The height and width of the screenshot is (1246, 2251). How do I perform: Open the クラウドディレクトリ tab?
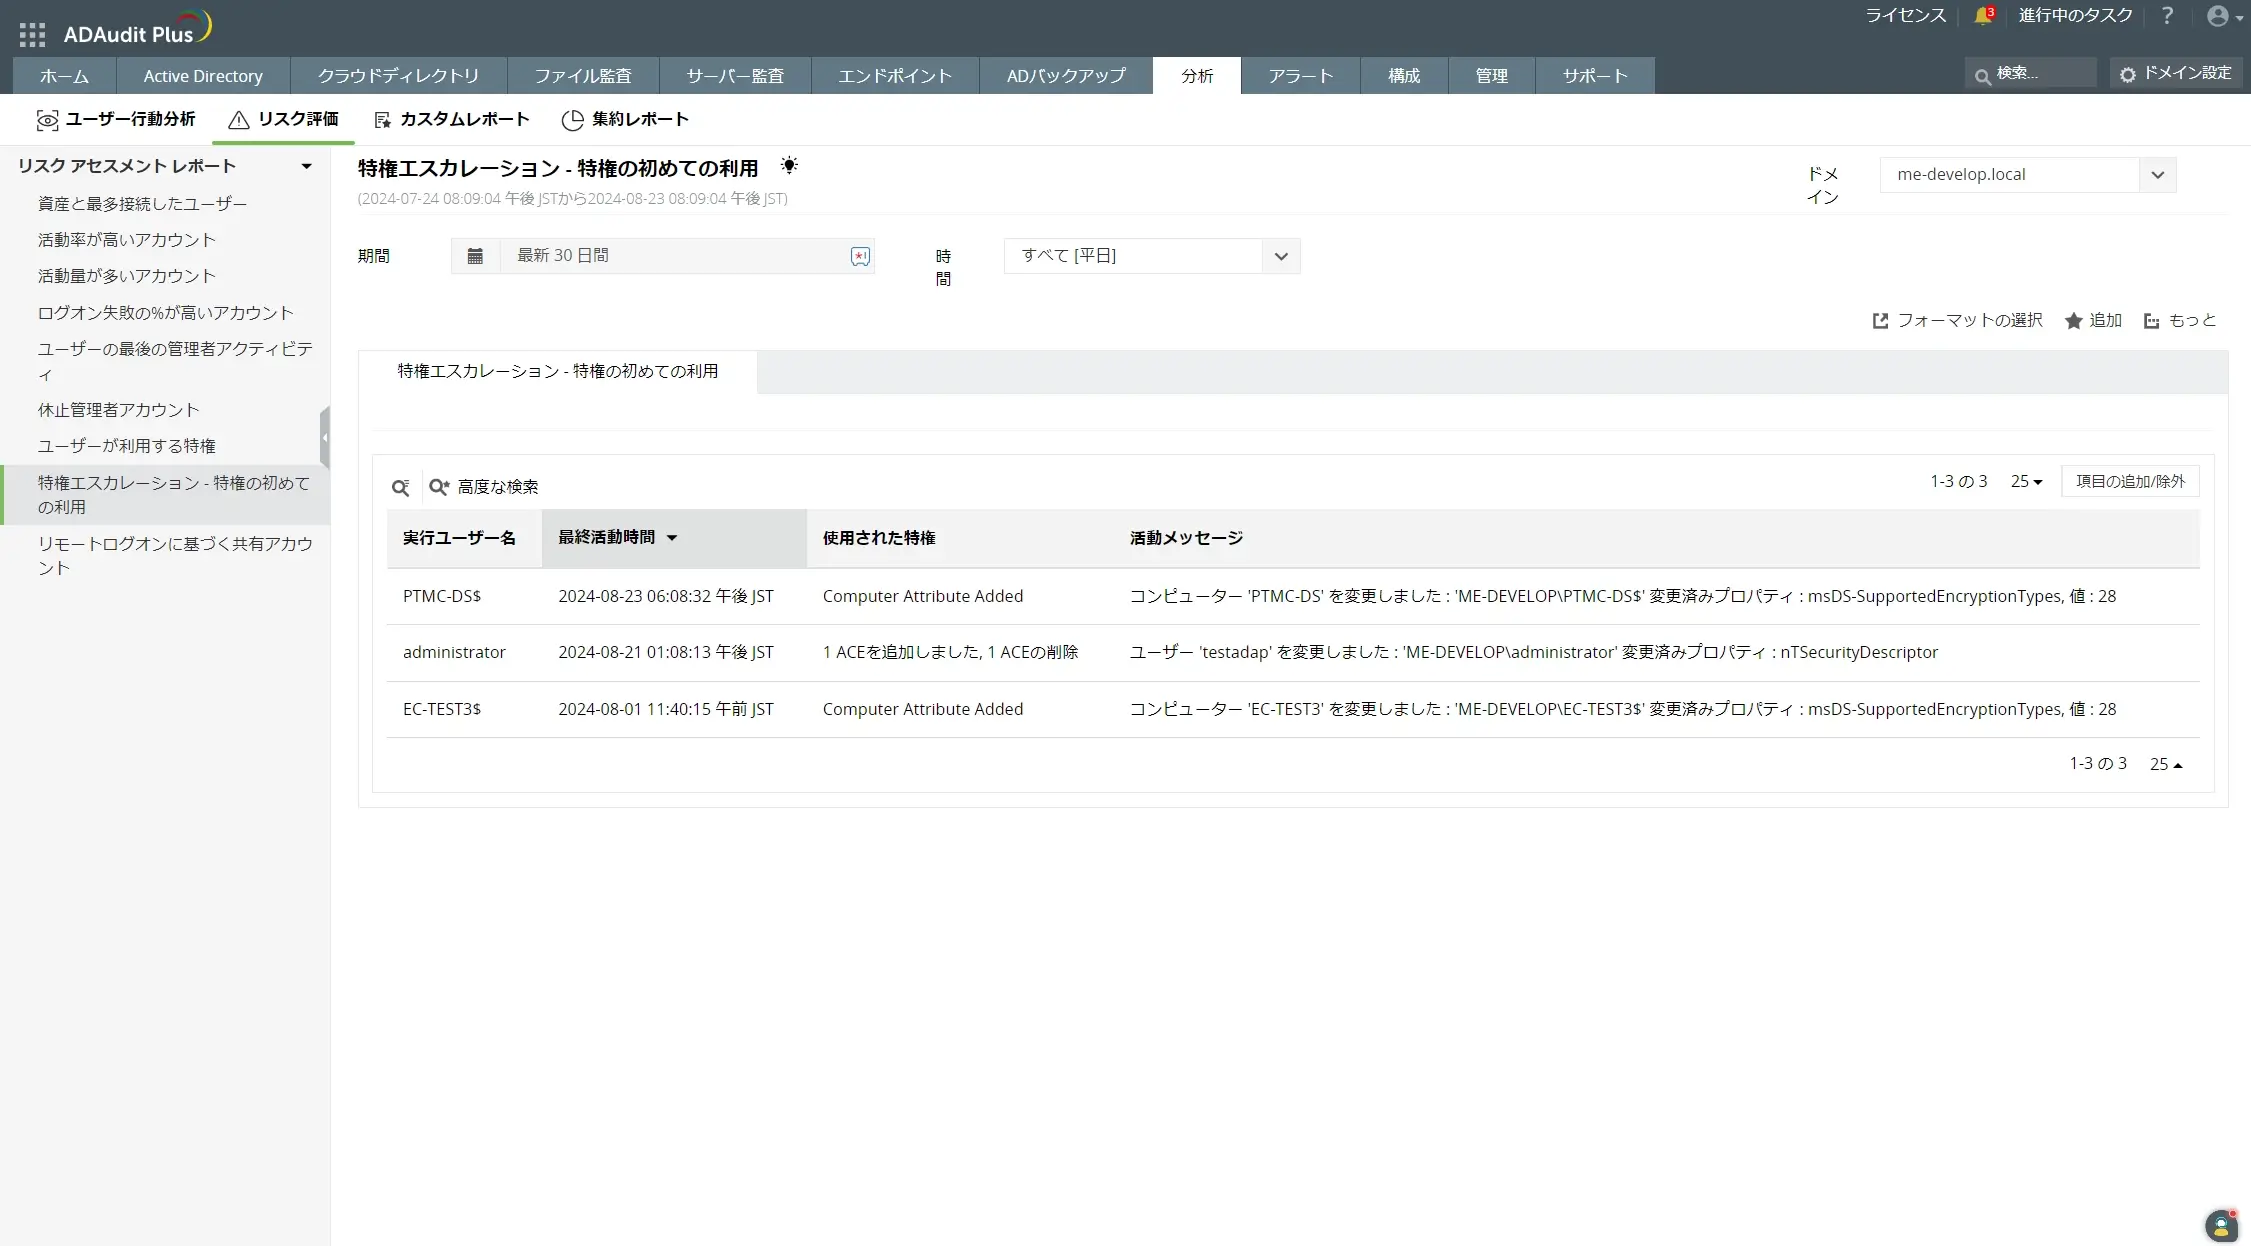pyautogui.click(x=398, y=76)
